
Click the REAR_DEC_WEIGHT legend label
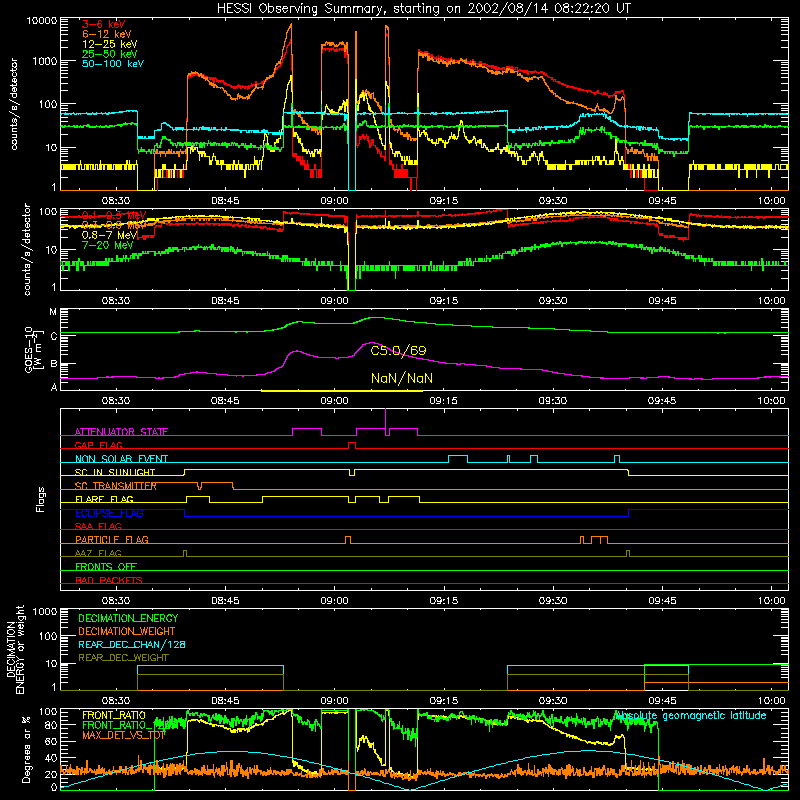click(123, 658)
